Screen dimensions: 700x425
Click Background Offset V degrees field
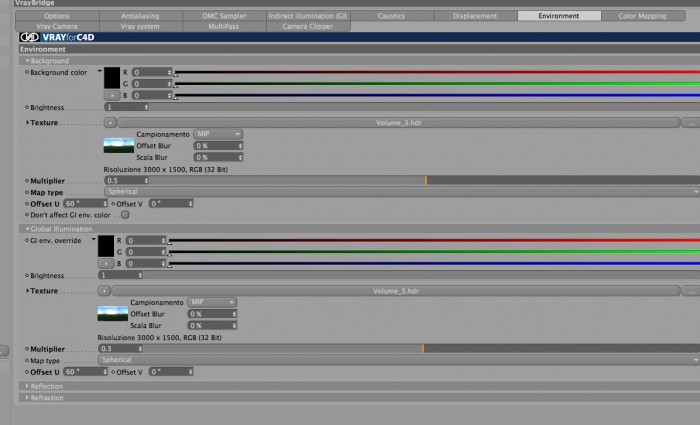pos(171,204)
